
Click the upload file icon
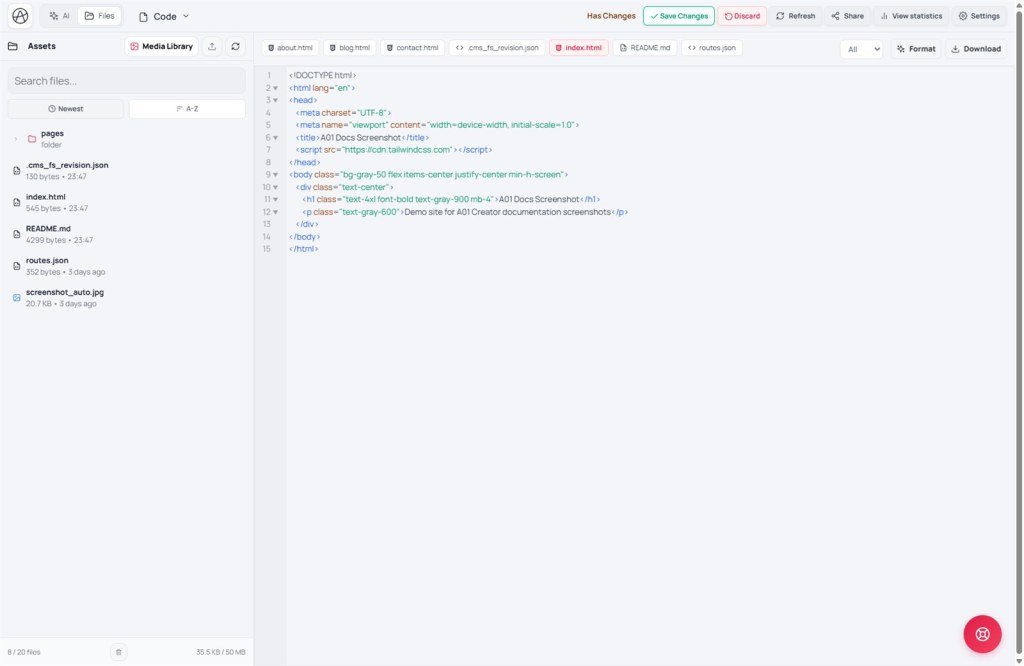[212, 46]
